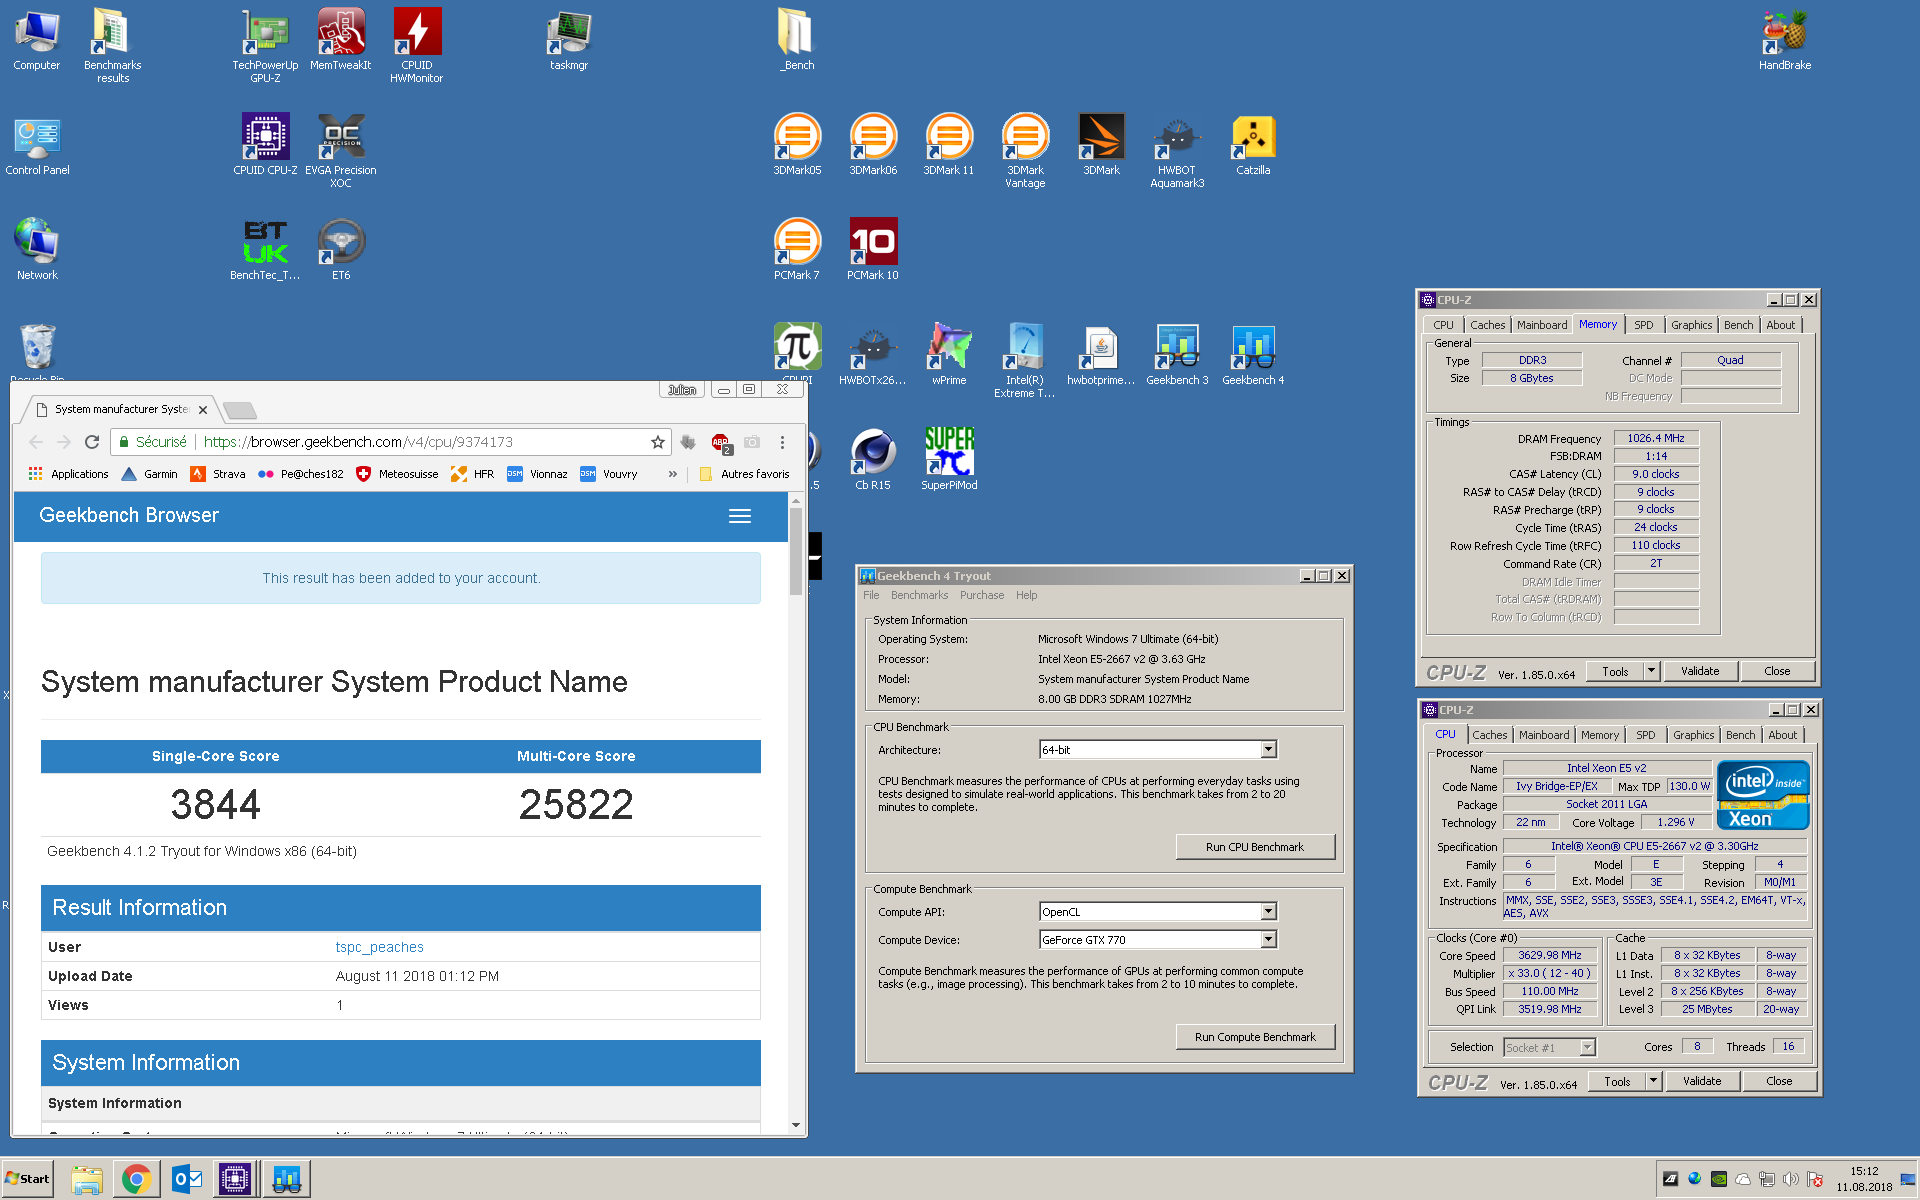The image size is (1920, 1200).
Task: Switch to the Bench tab in lower CPU-Z window
Action: pos(1740,735)
